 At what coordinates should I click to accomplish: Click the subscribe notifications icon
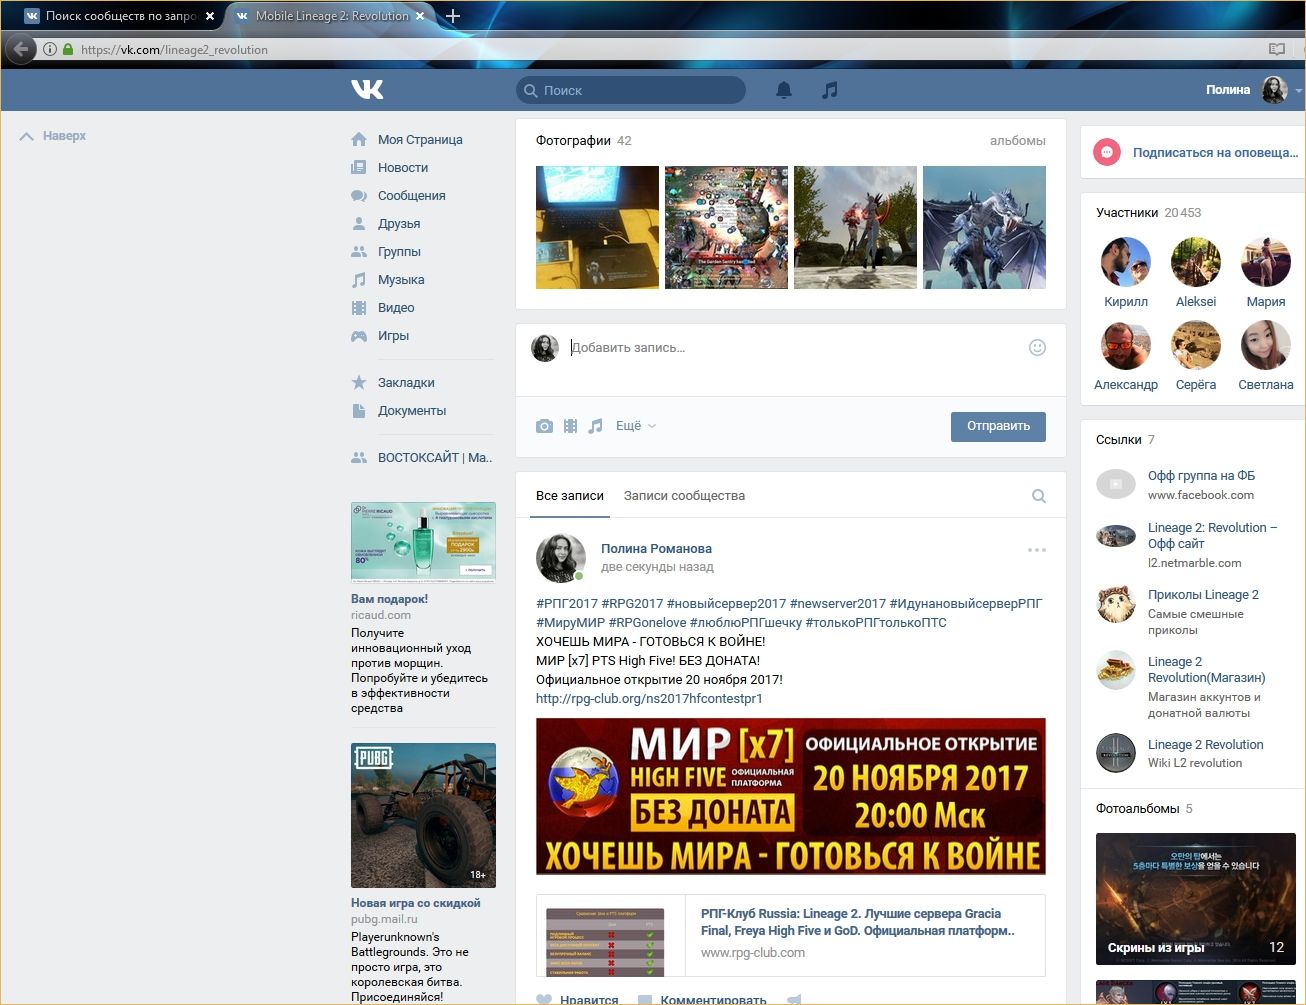tap(1106, 152)
